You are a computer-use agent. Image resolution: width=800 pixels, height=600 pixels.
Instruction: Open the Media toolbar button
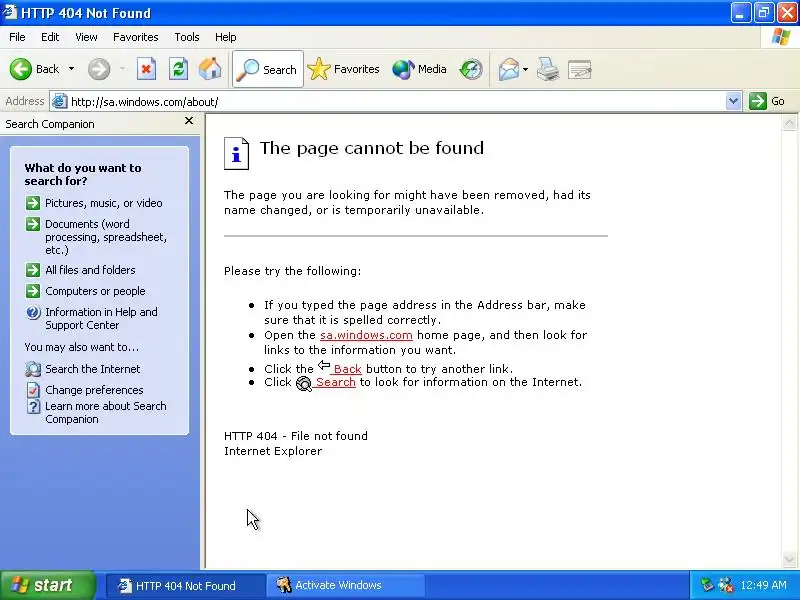pos(419,69)
